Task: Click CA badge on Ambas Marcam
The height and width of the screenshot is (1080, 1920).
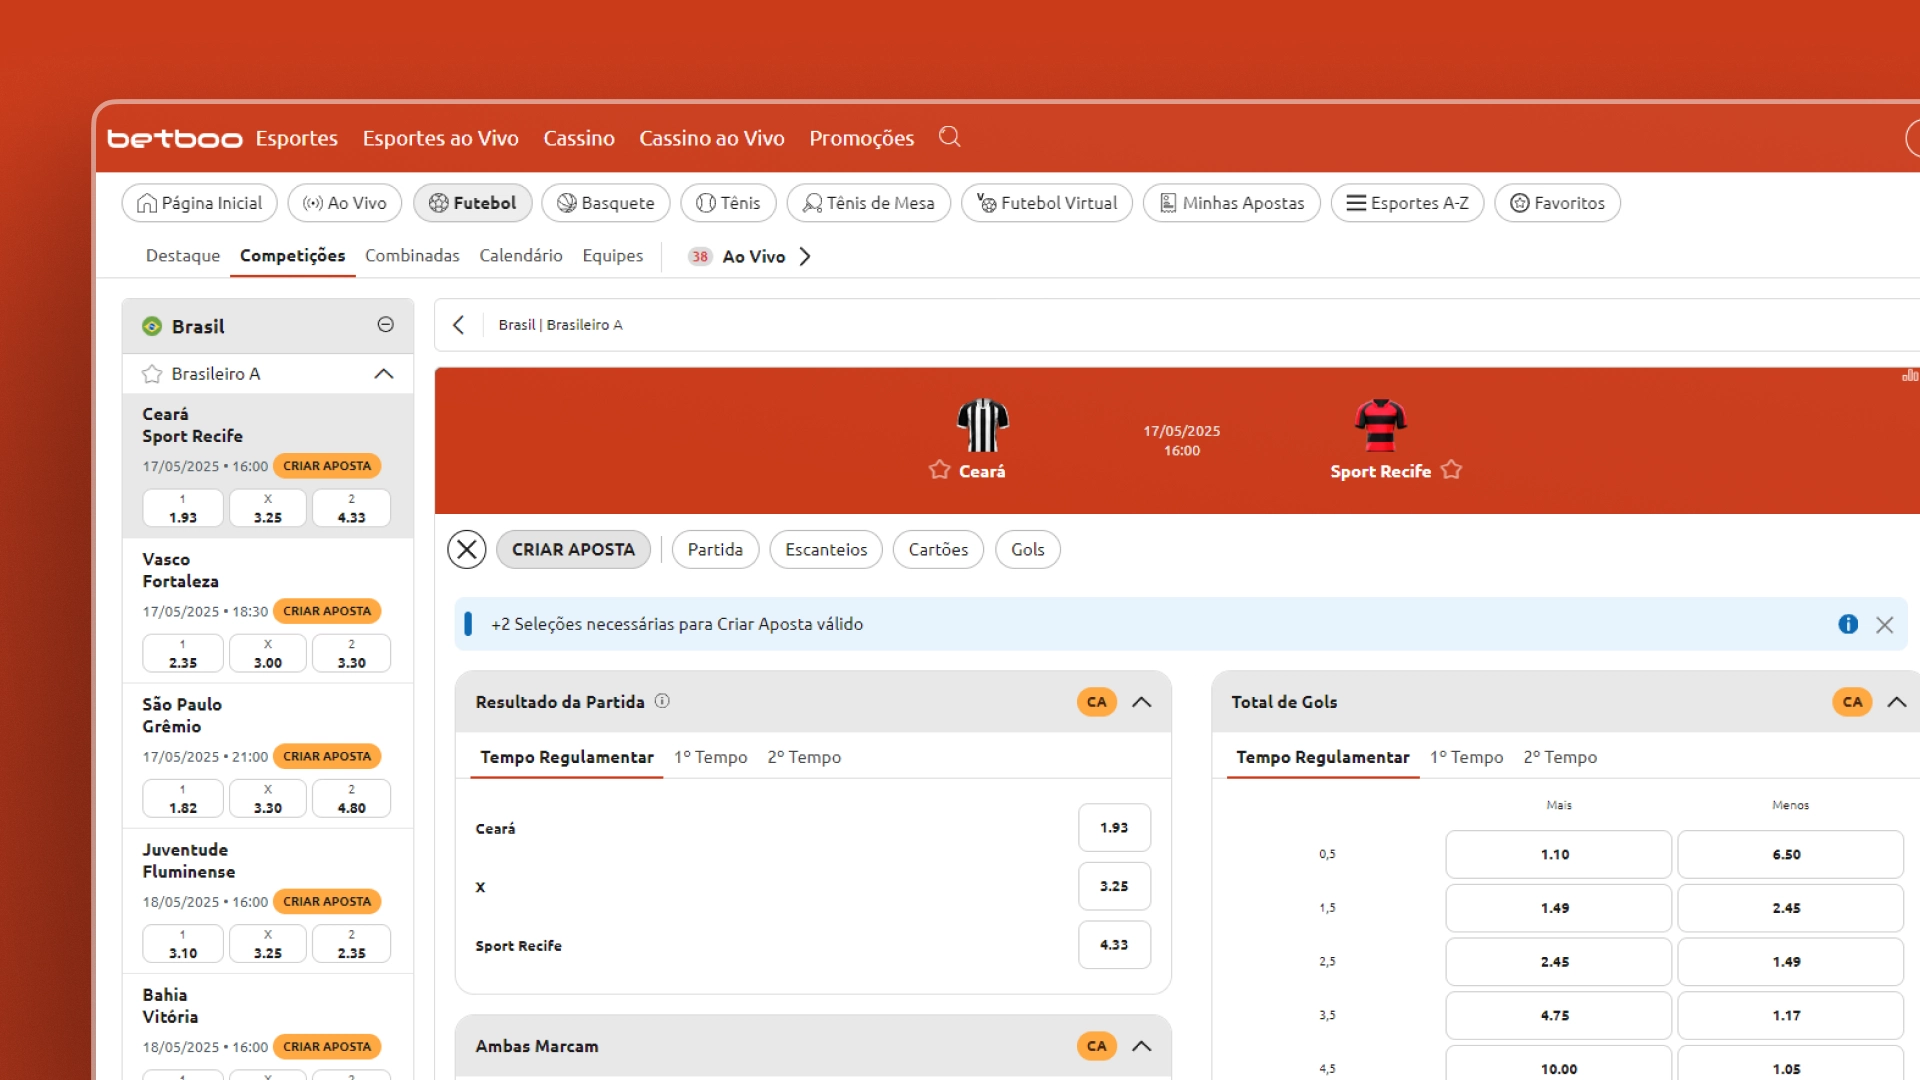Action: [1097, 1046]
